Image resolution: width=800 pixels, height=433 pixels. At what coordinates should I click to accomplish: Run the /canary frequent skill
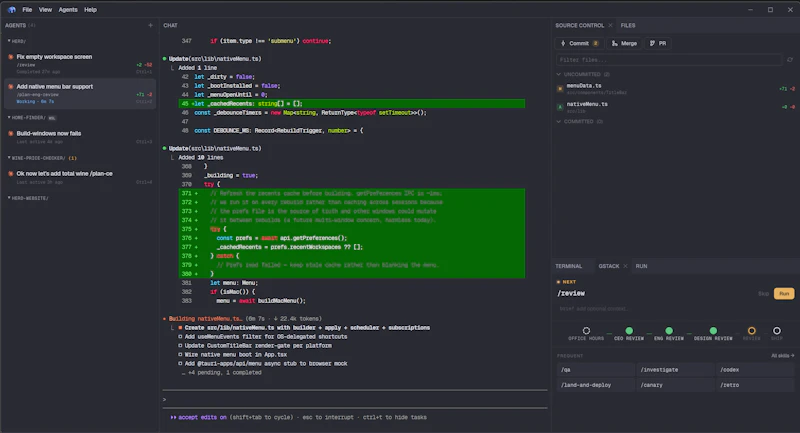click(x=674, y=385)
